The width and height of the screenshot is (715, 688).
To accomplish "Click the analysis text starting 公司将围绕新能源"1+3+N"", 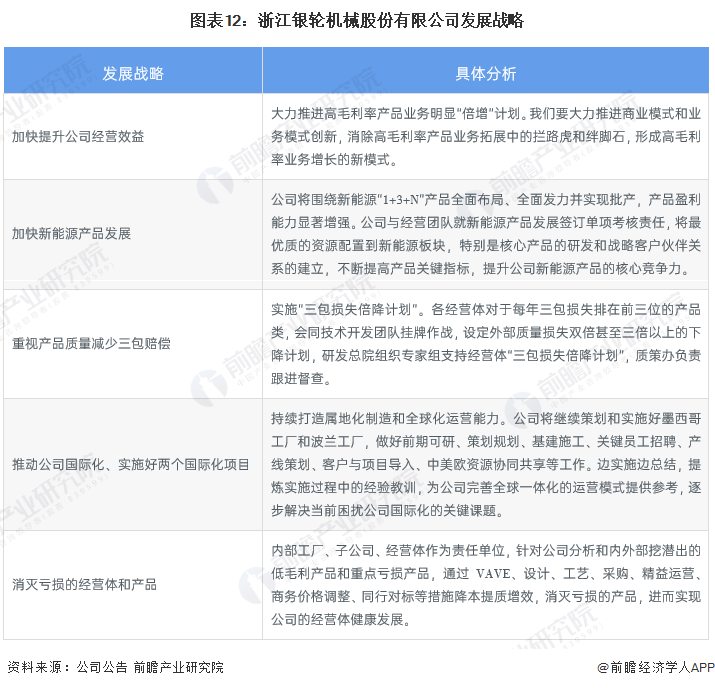I will [486, 234].
